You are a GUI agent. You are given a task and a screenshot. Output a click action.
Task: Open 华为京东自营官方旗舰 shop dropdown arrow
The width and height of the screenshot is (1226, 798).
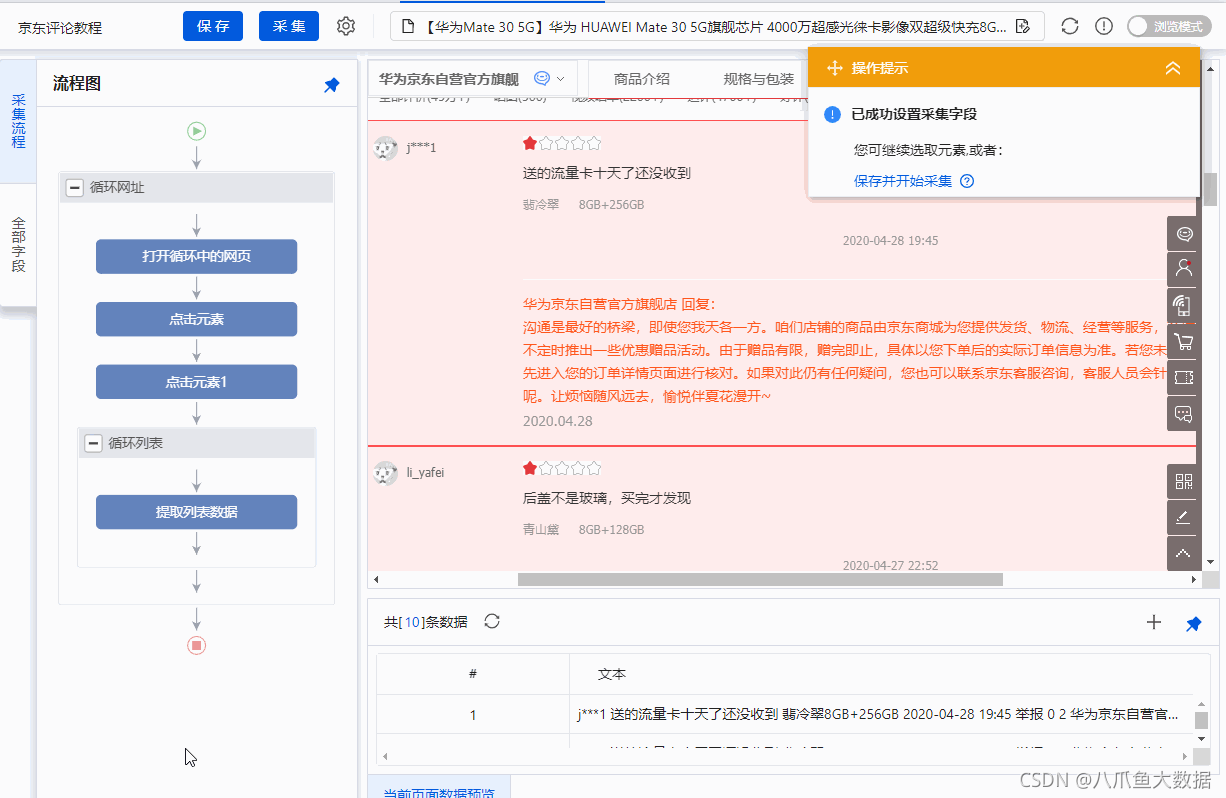560,79
